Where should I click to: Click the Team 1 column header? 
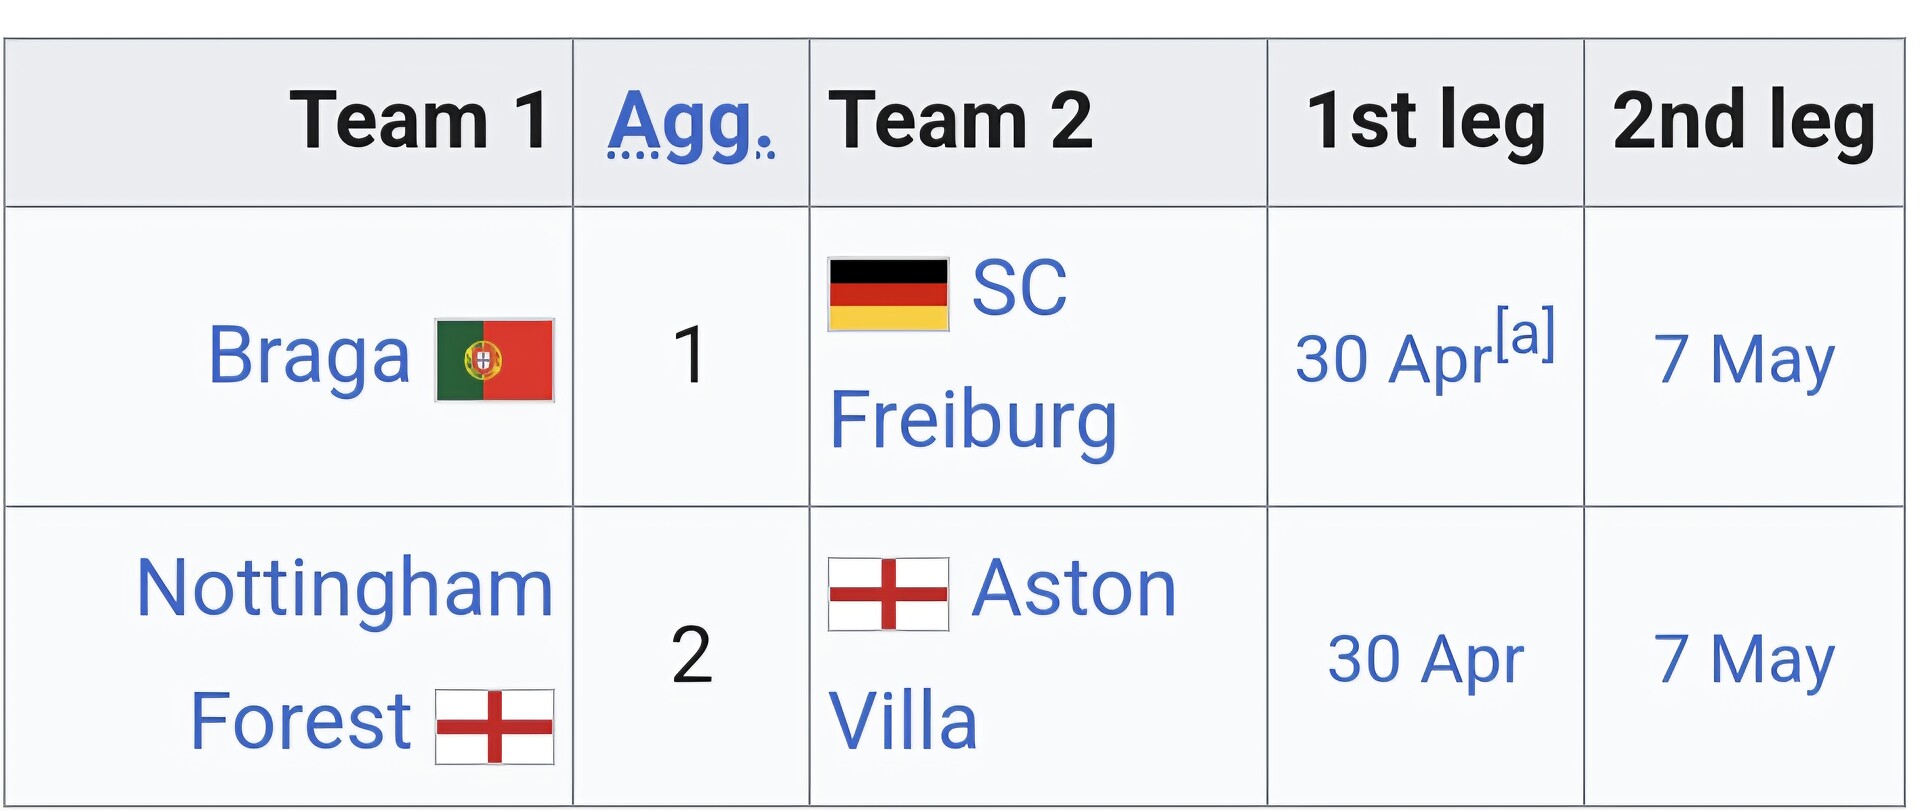[418, 121]
